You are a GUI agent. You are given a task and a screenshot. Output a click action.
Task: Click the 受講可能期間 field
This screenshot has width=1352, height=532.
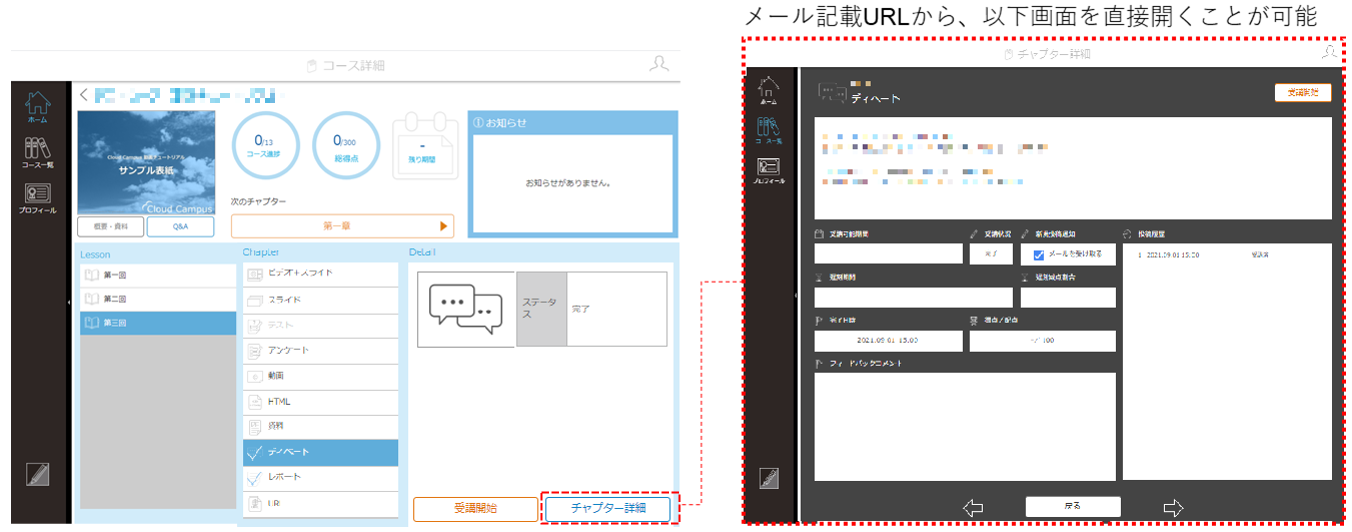coord(888,253)
